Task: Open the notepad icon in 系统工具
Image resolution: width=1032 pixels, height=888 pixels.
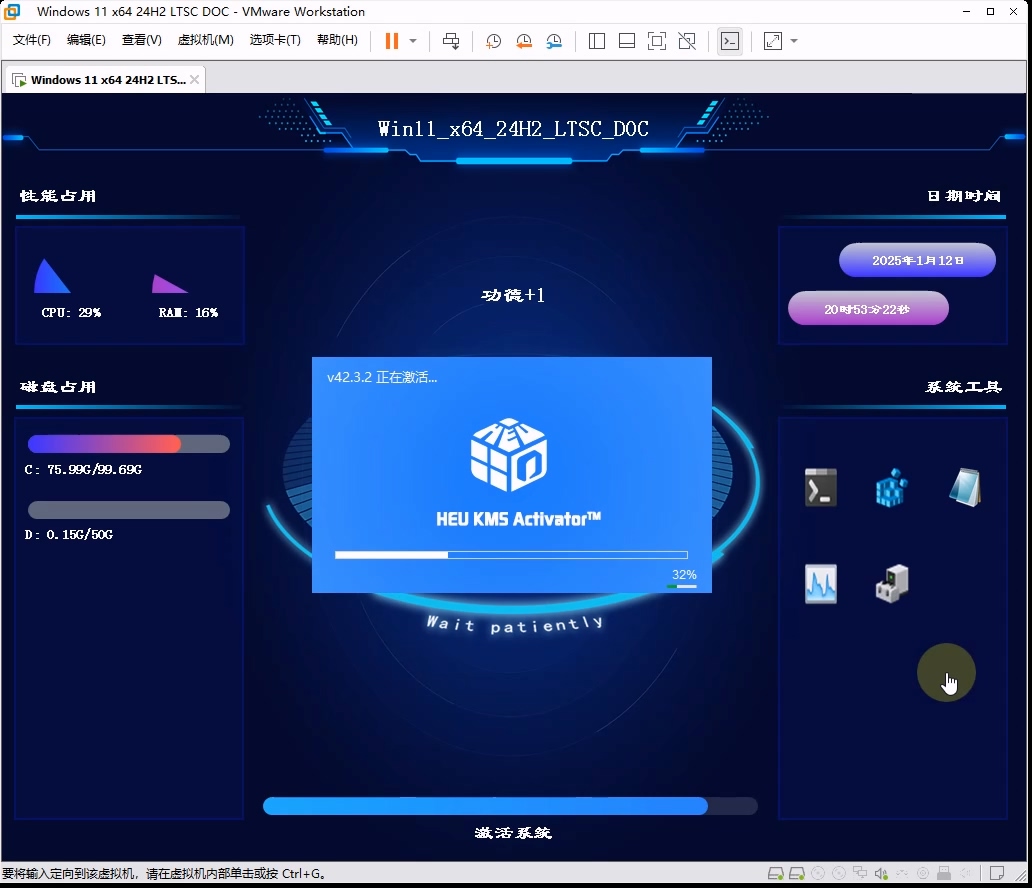Action: click(965, 488)
